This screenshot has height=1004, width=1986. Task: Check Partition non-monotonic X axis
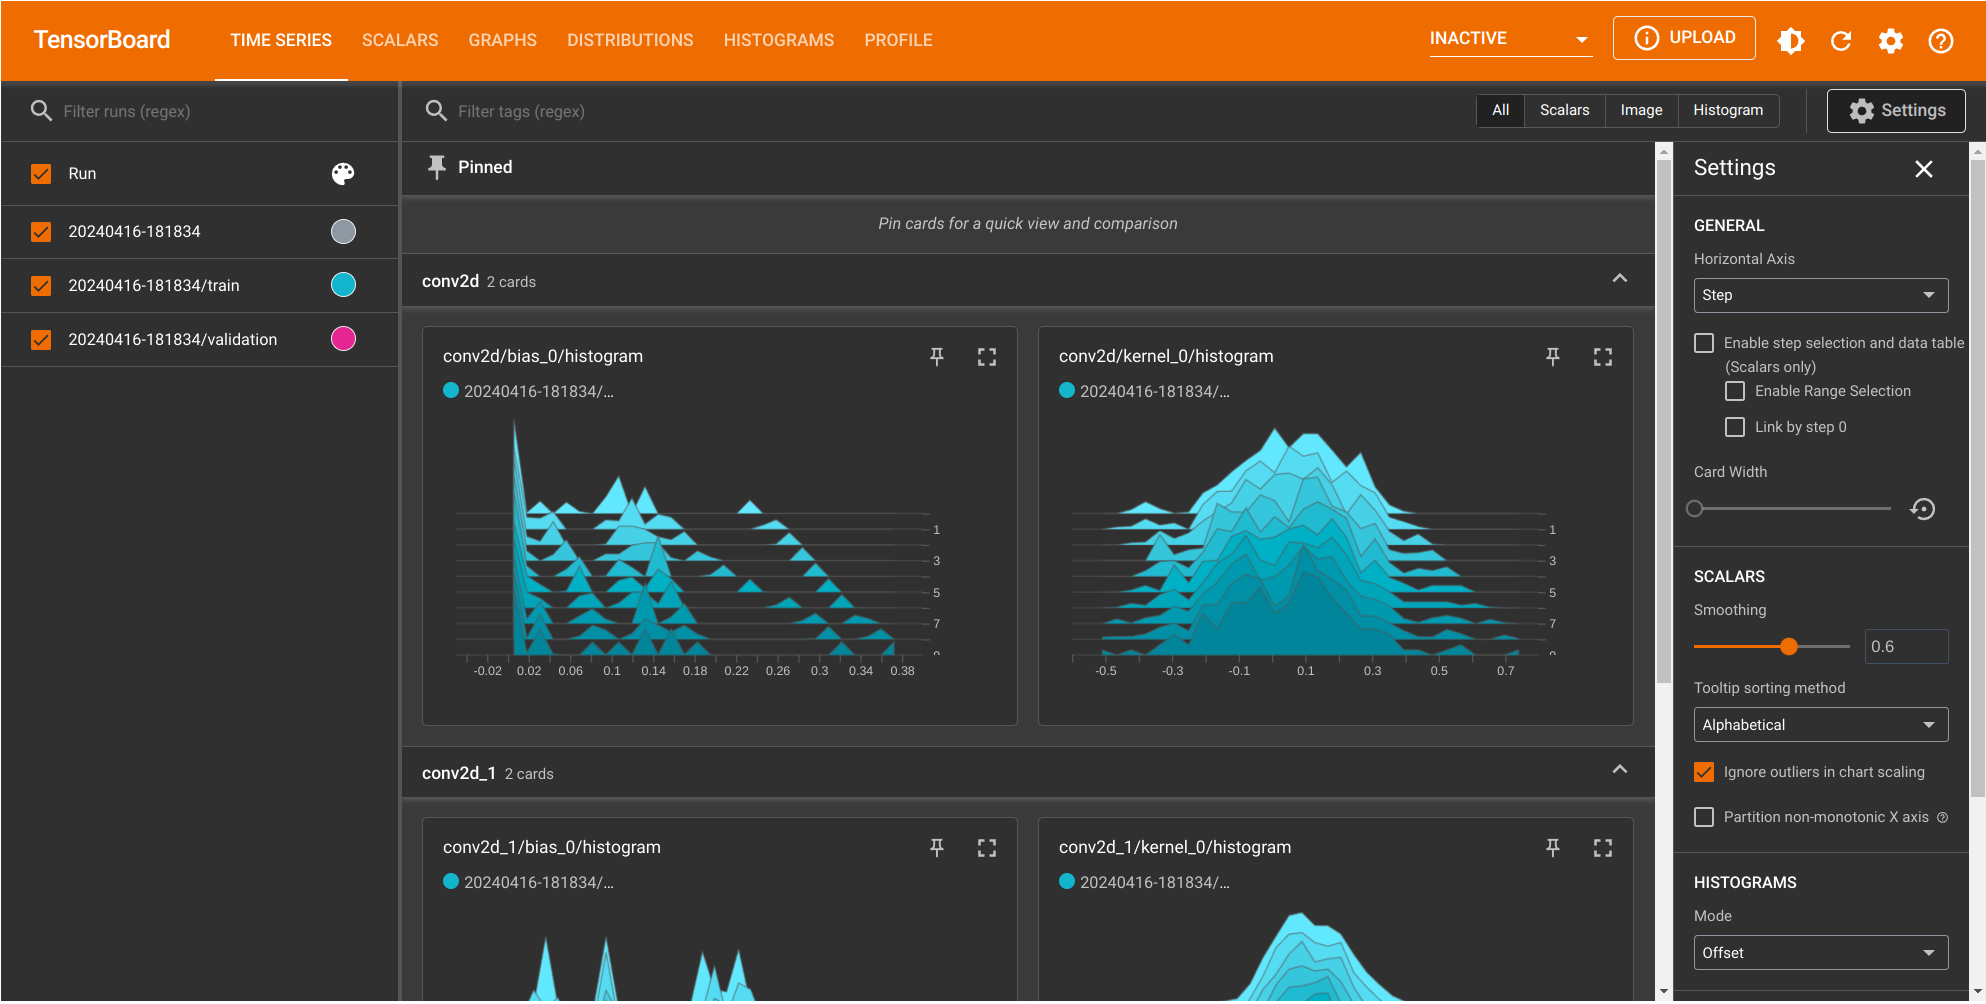[1704, 817]
